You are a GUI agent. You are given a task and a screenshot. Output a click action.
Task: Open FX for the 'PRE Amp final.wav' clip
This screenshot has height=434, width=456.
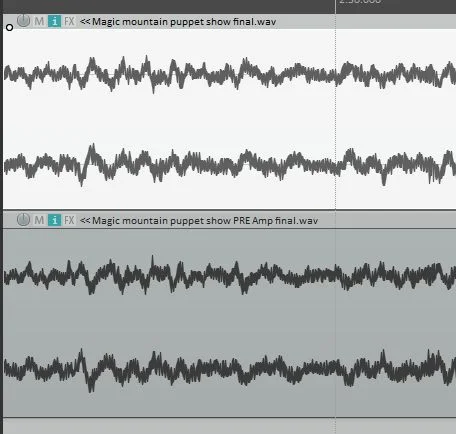69,220
